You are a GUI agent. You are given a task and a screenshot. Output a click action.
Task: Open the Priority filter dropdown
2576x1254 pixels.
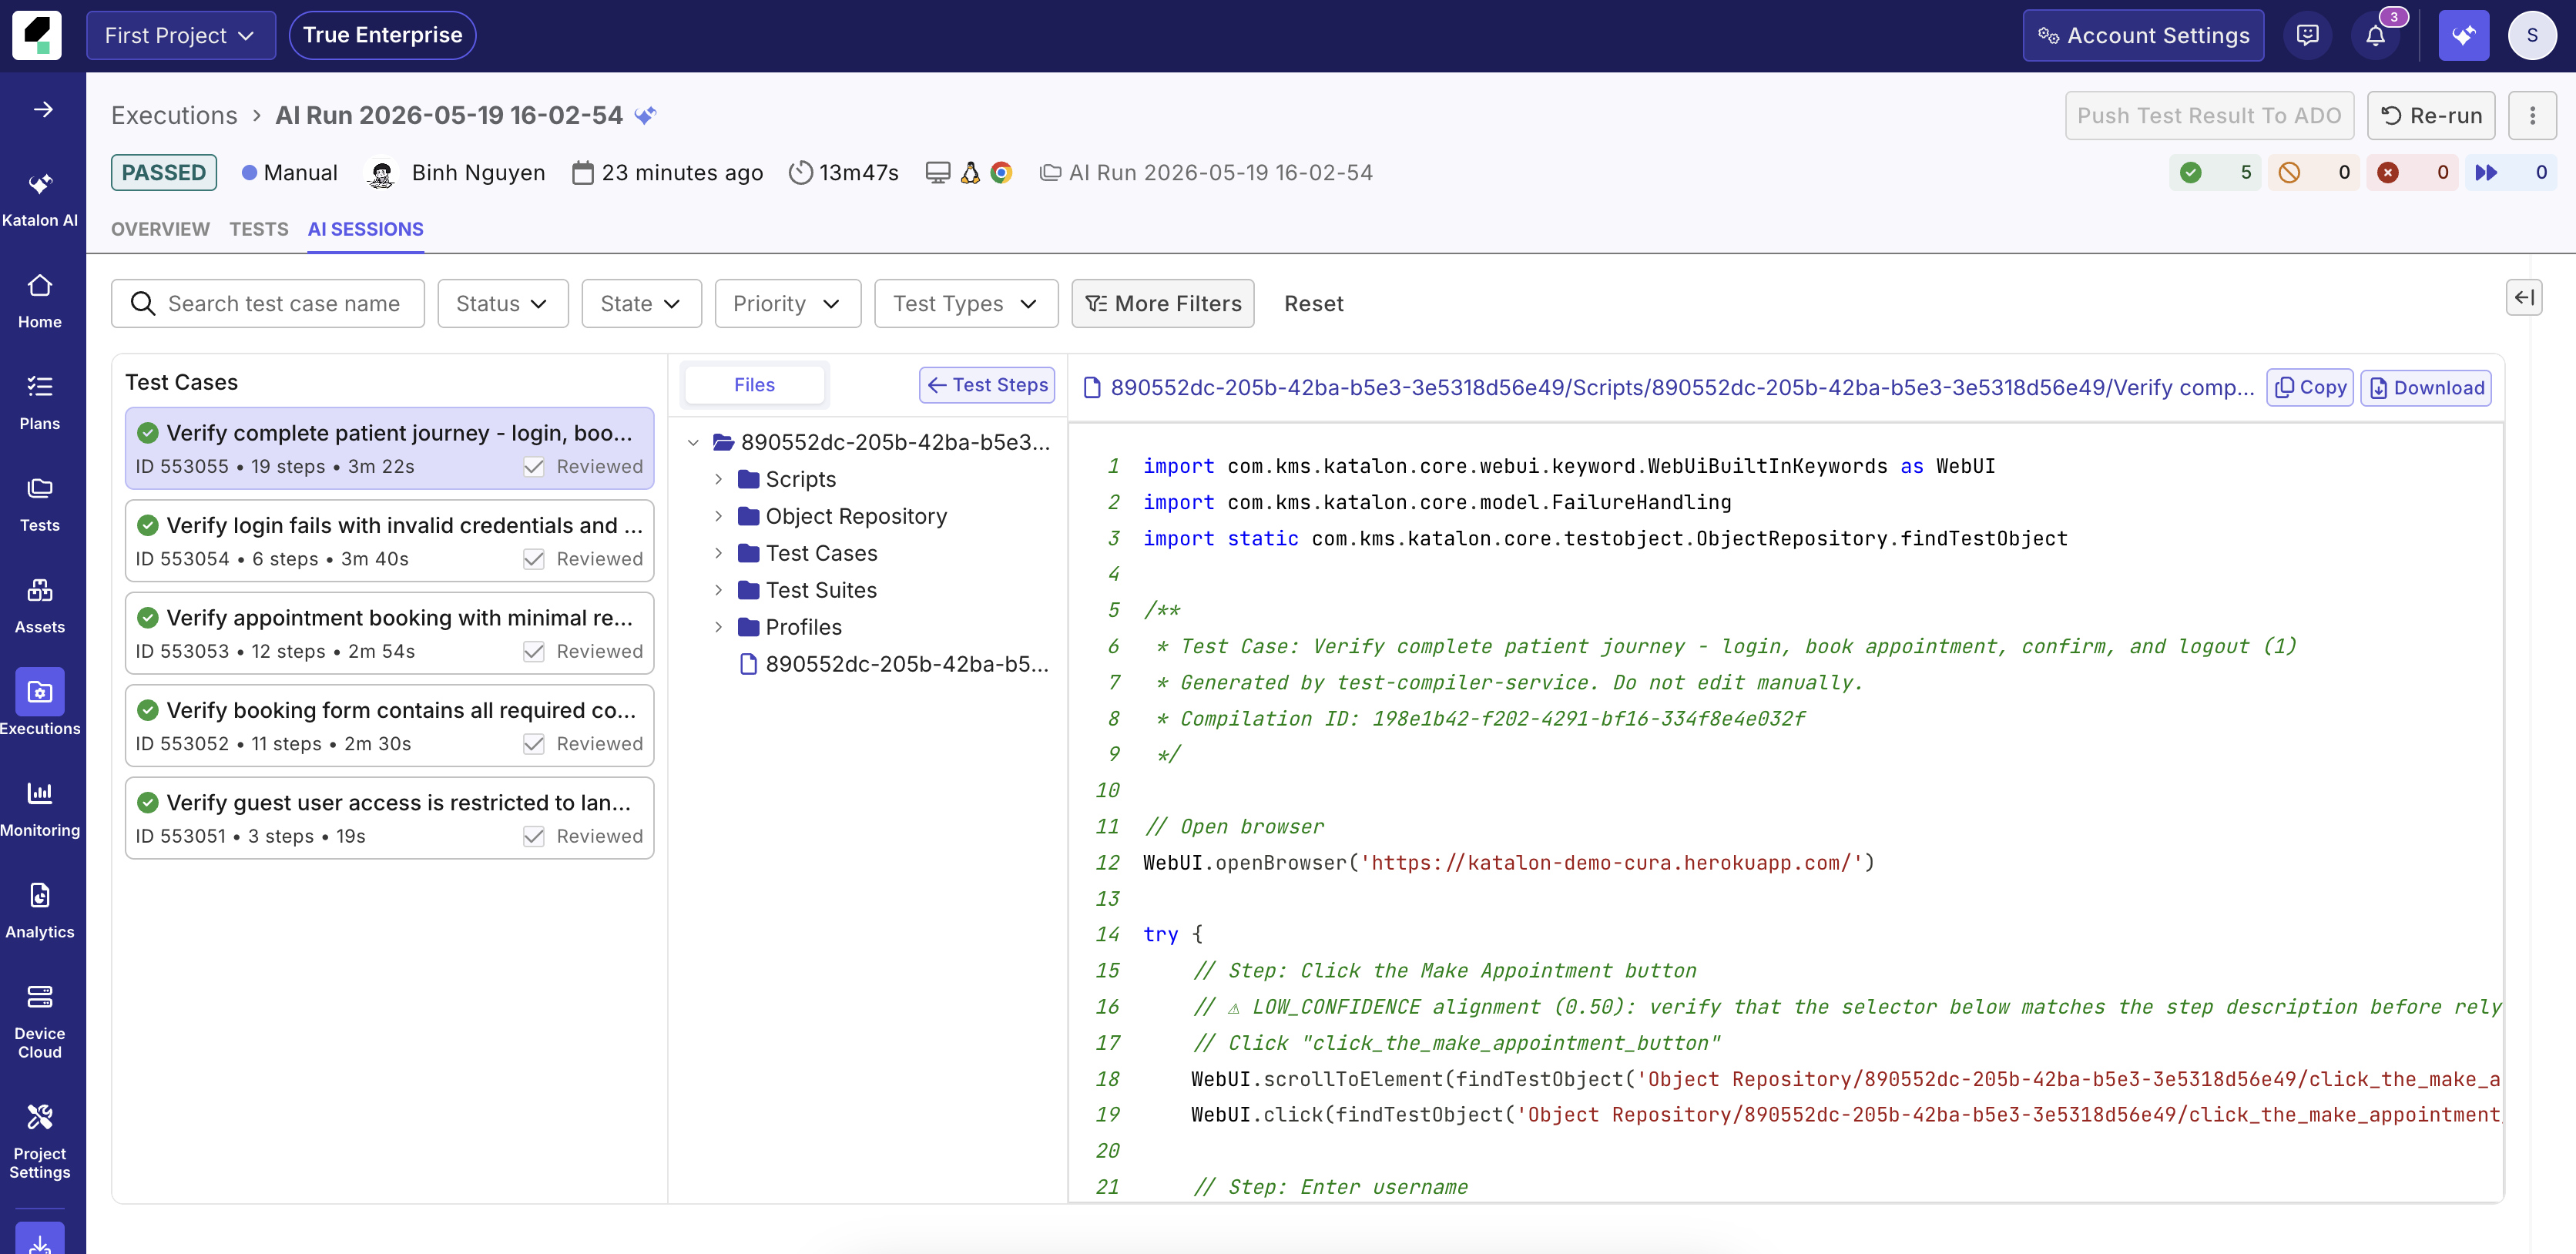click(787, 304)
